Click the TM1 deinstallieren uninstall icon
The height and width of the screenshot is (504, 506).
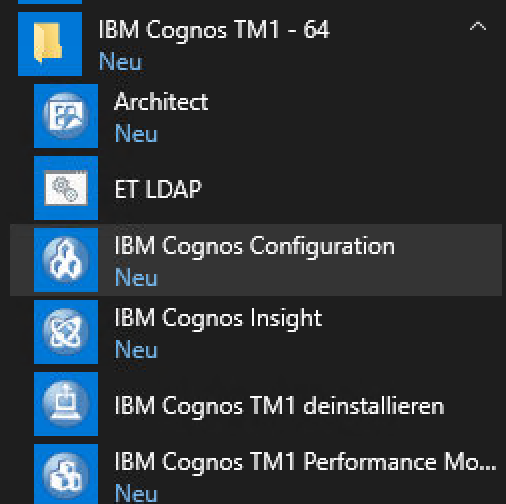coord(66,404)
